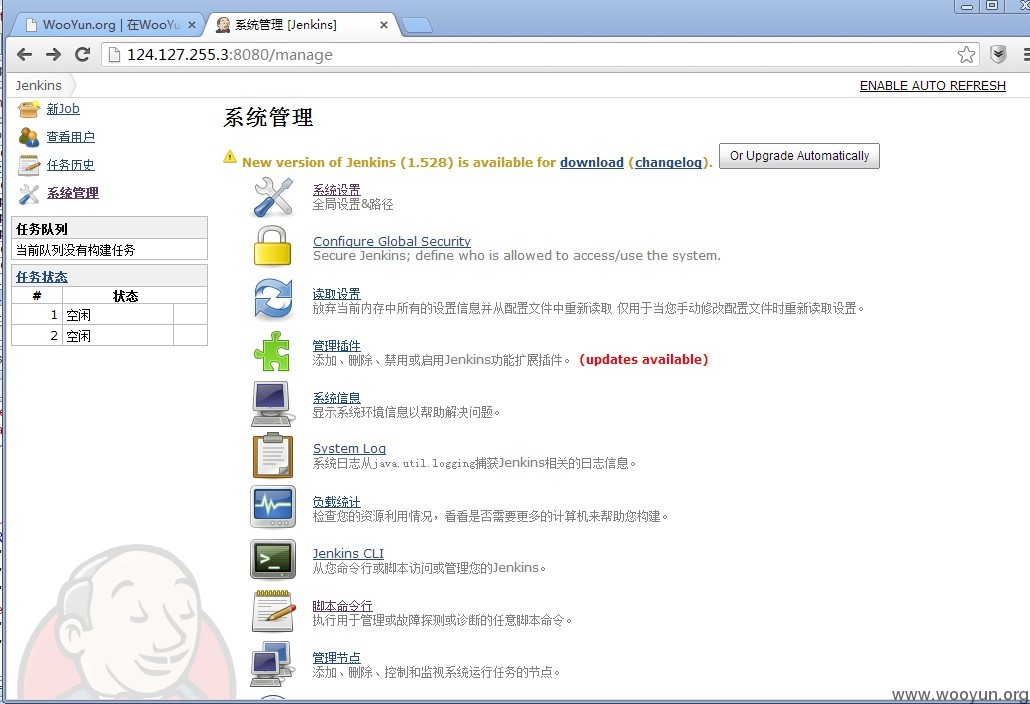
Task: Click executor 2 空闲 status cell
Action: 118,336
